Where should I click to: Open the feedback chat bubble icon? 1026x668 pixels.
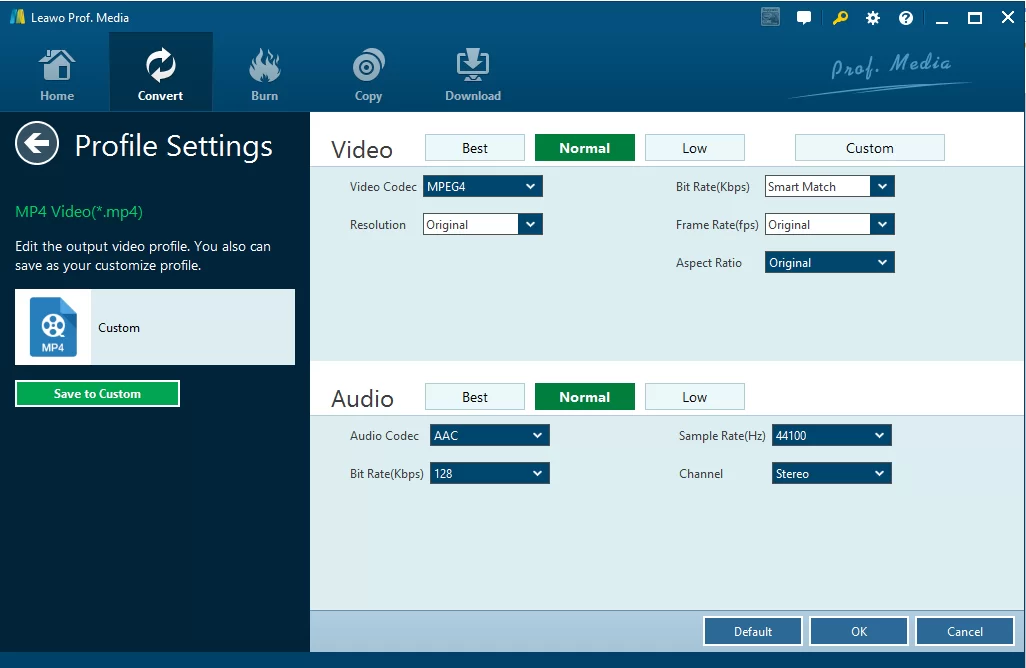coord(804,18)
